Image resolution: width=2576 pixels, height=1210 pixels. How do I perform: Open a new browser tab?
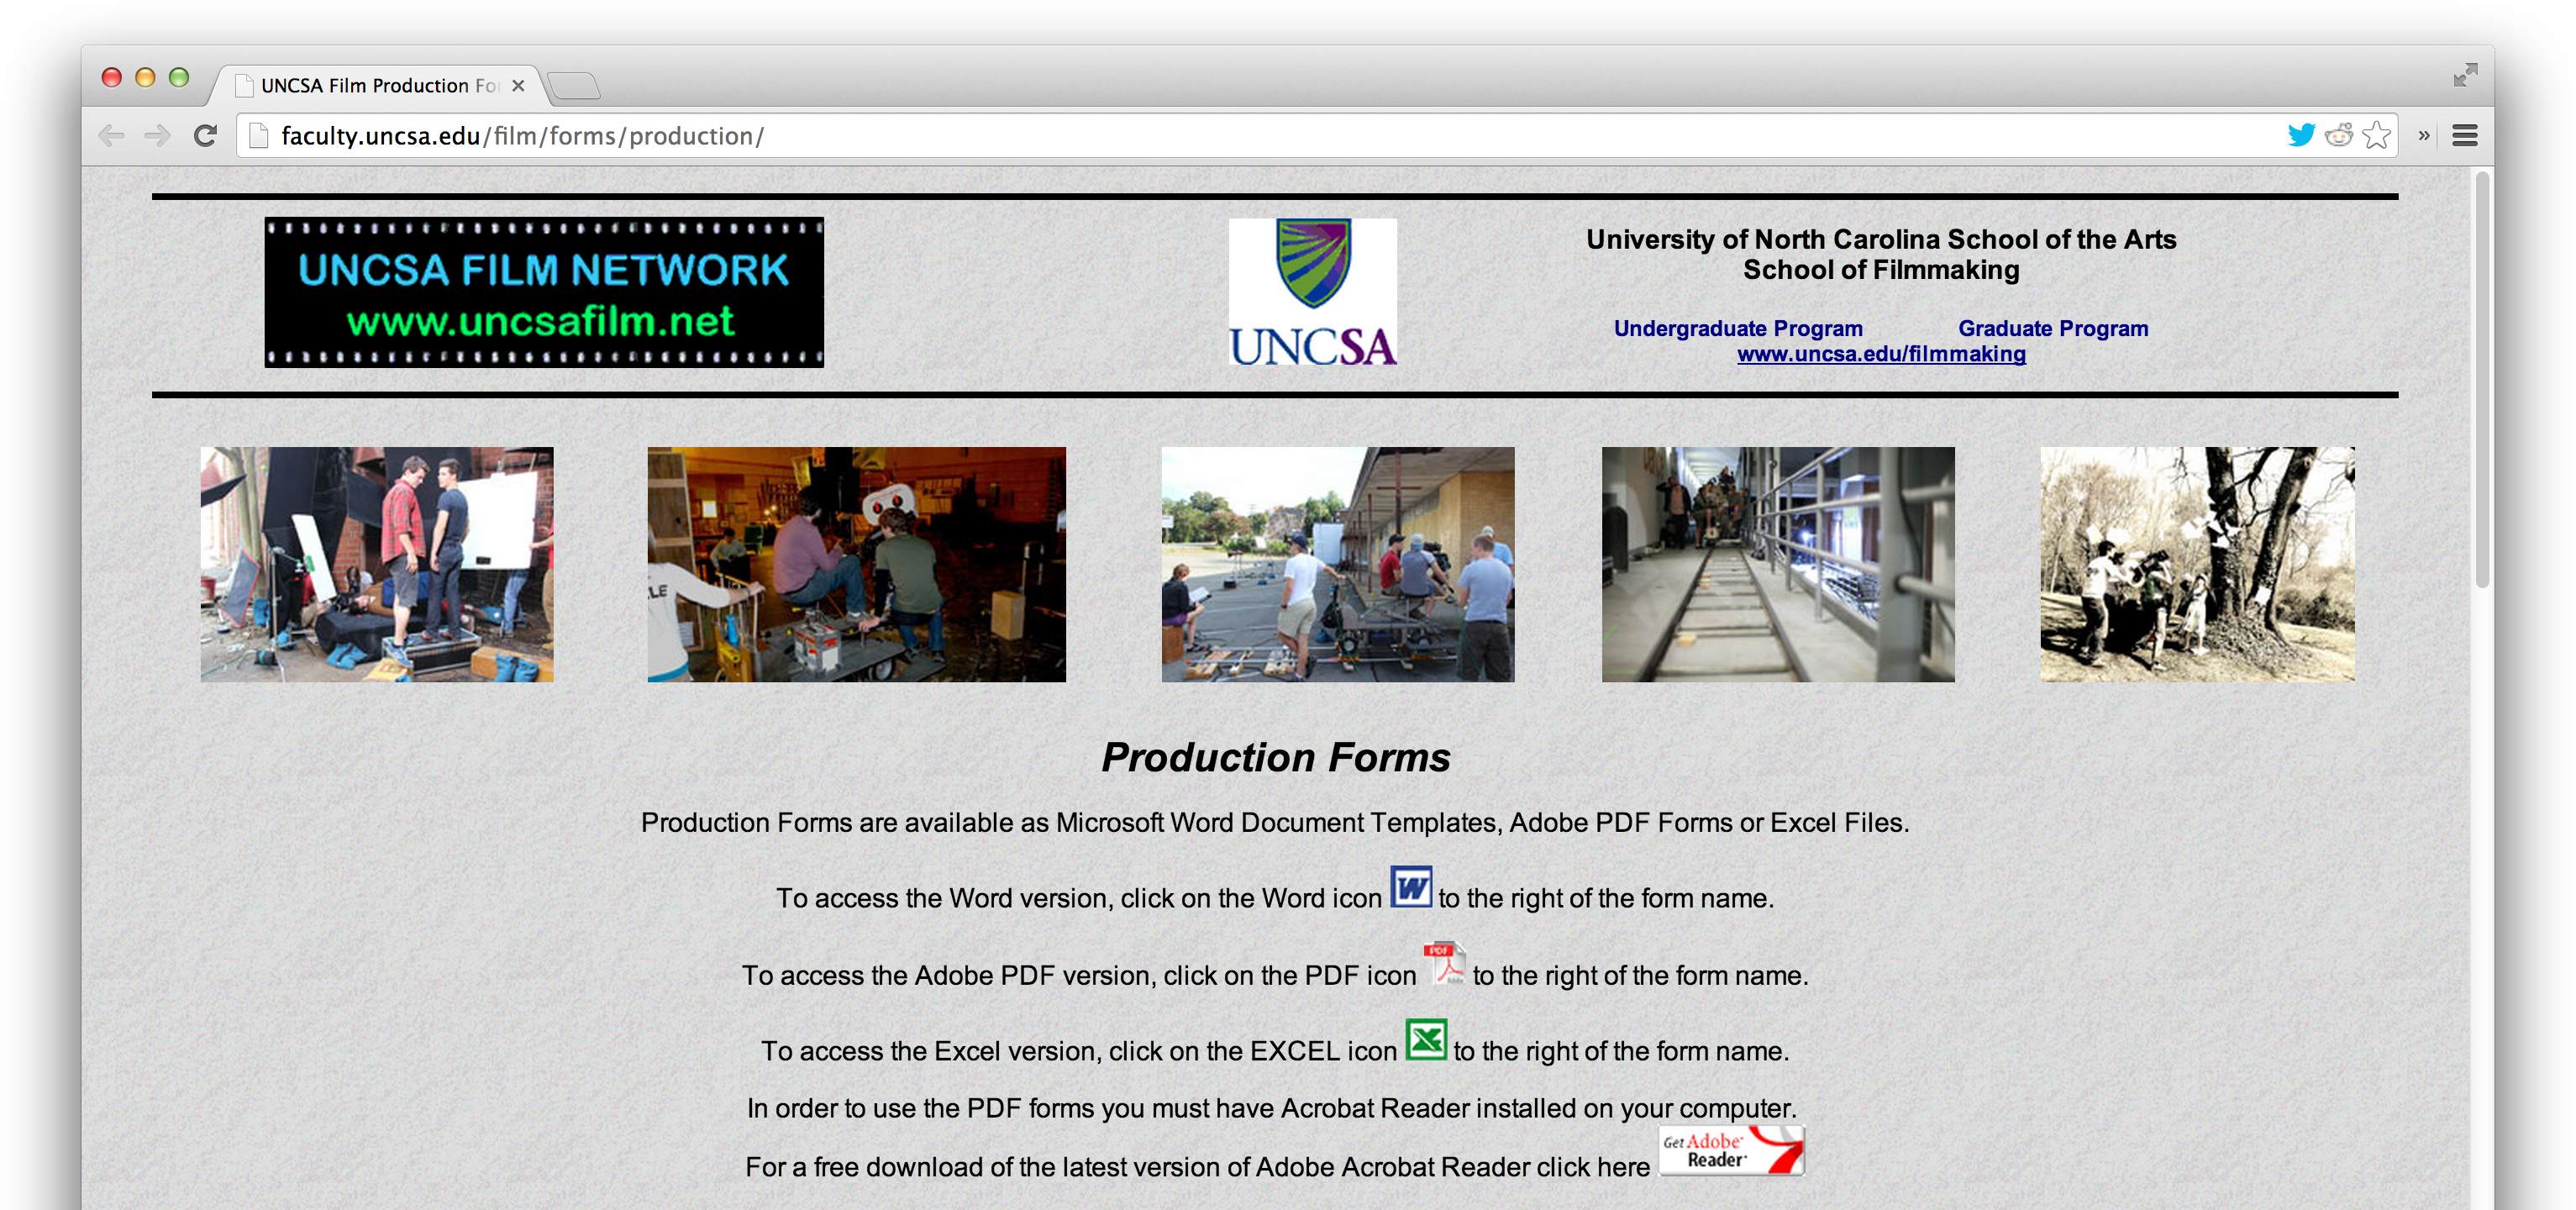574,86
